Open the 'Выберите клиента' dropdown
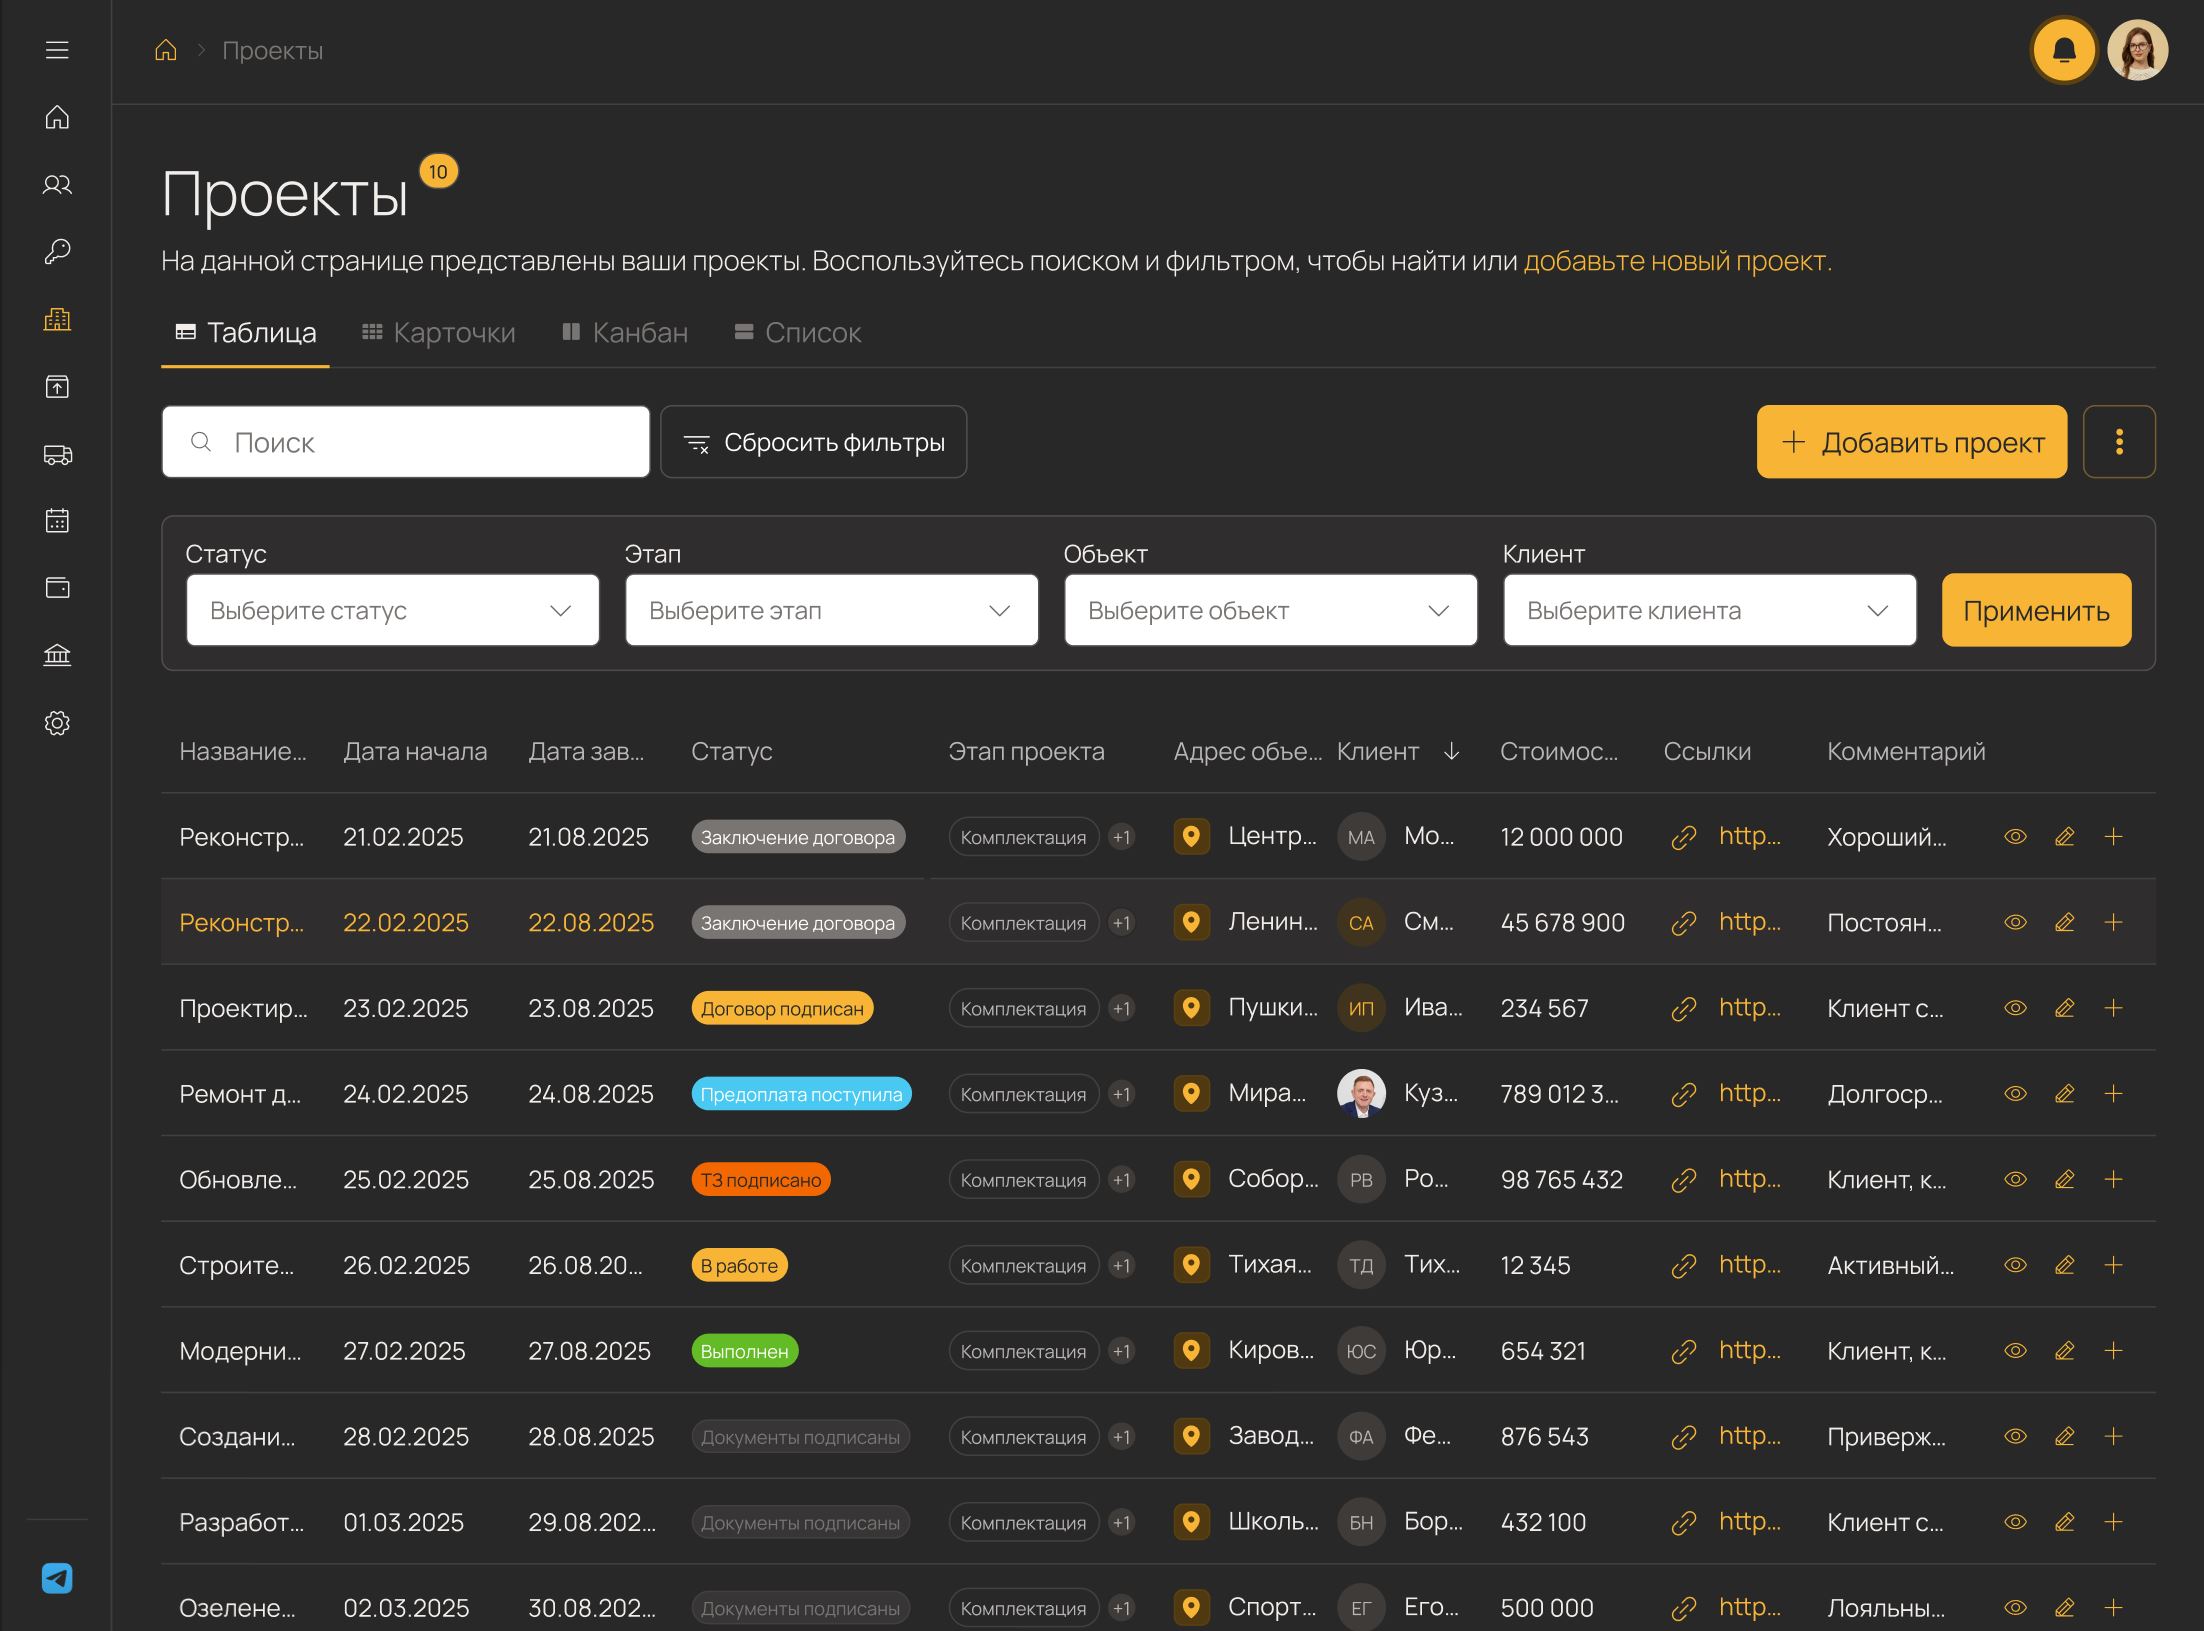Viewport: 2204px width, 1631px height. coord(1709,610)
